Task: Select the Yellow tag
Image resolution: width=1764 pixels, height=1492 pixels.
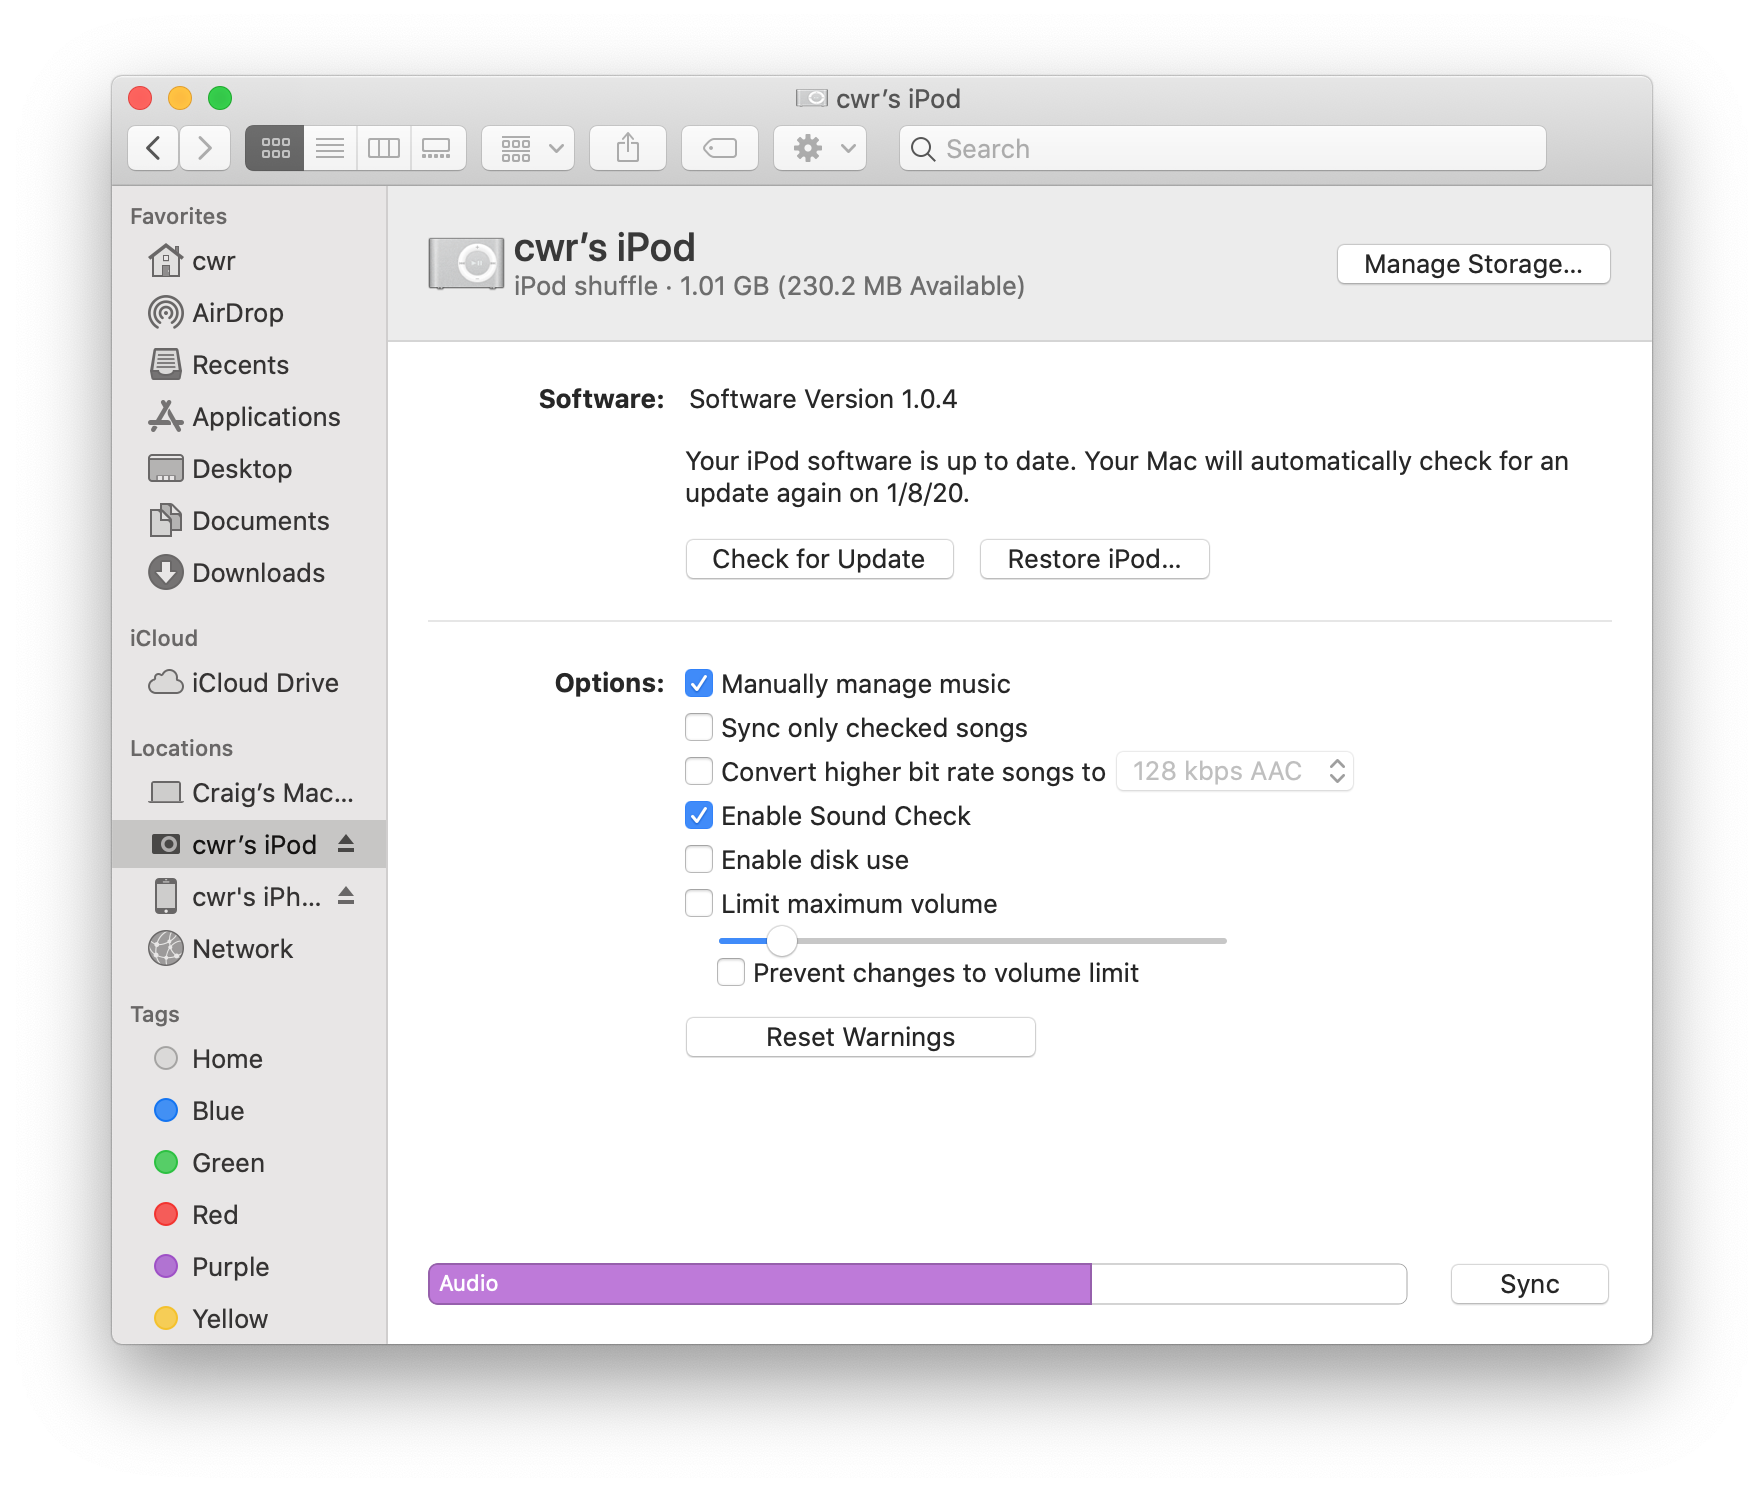Action: (x=249, y=1319)
